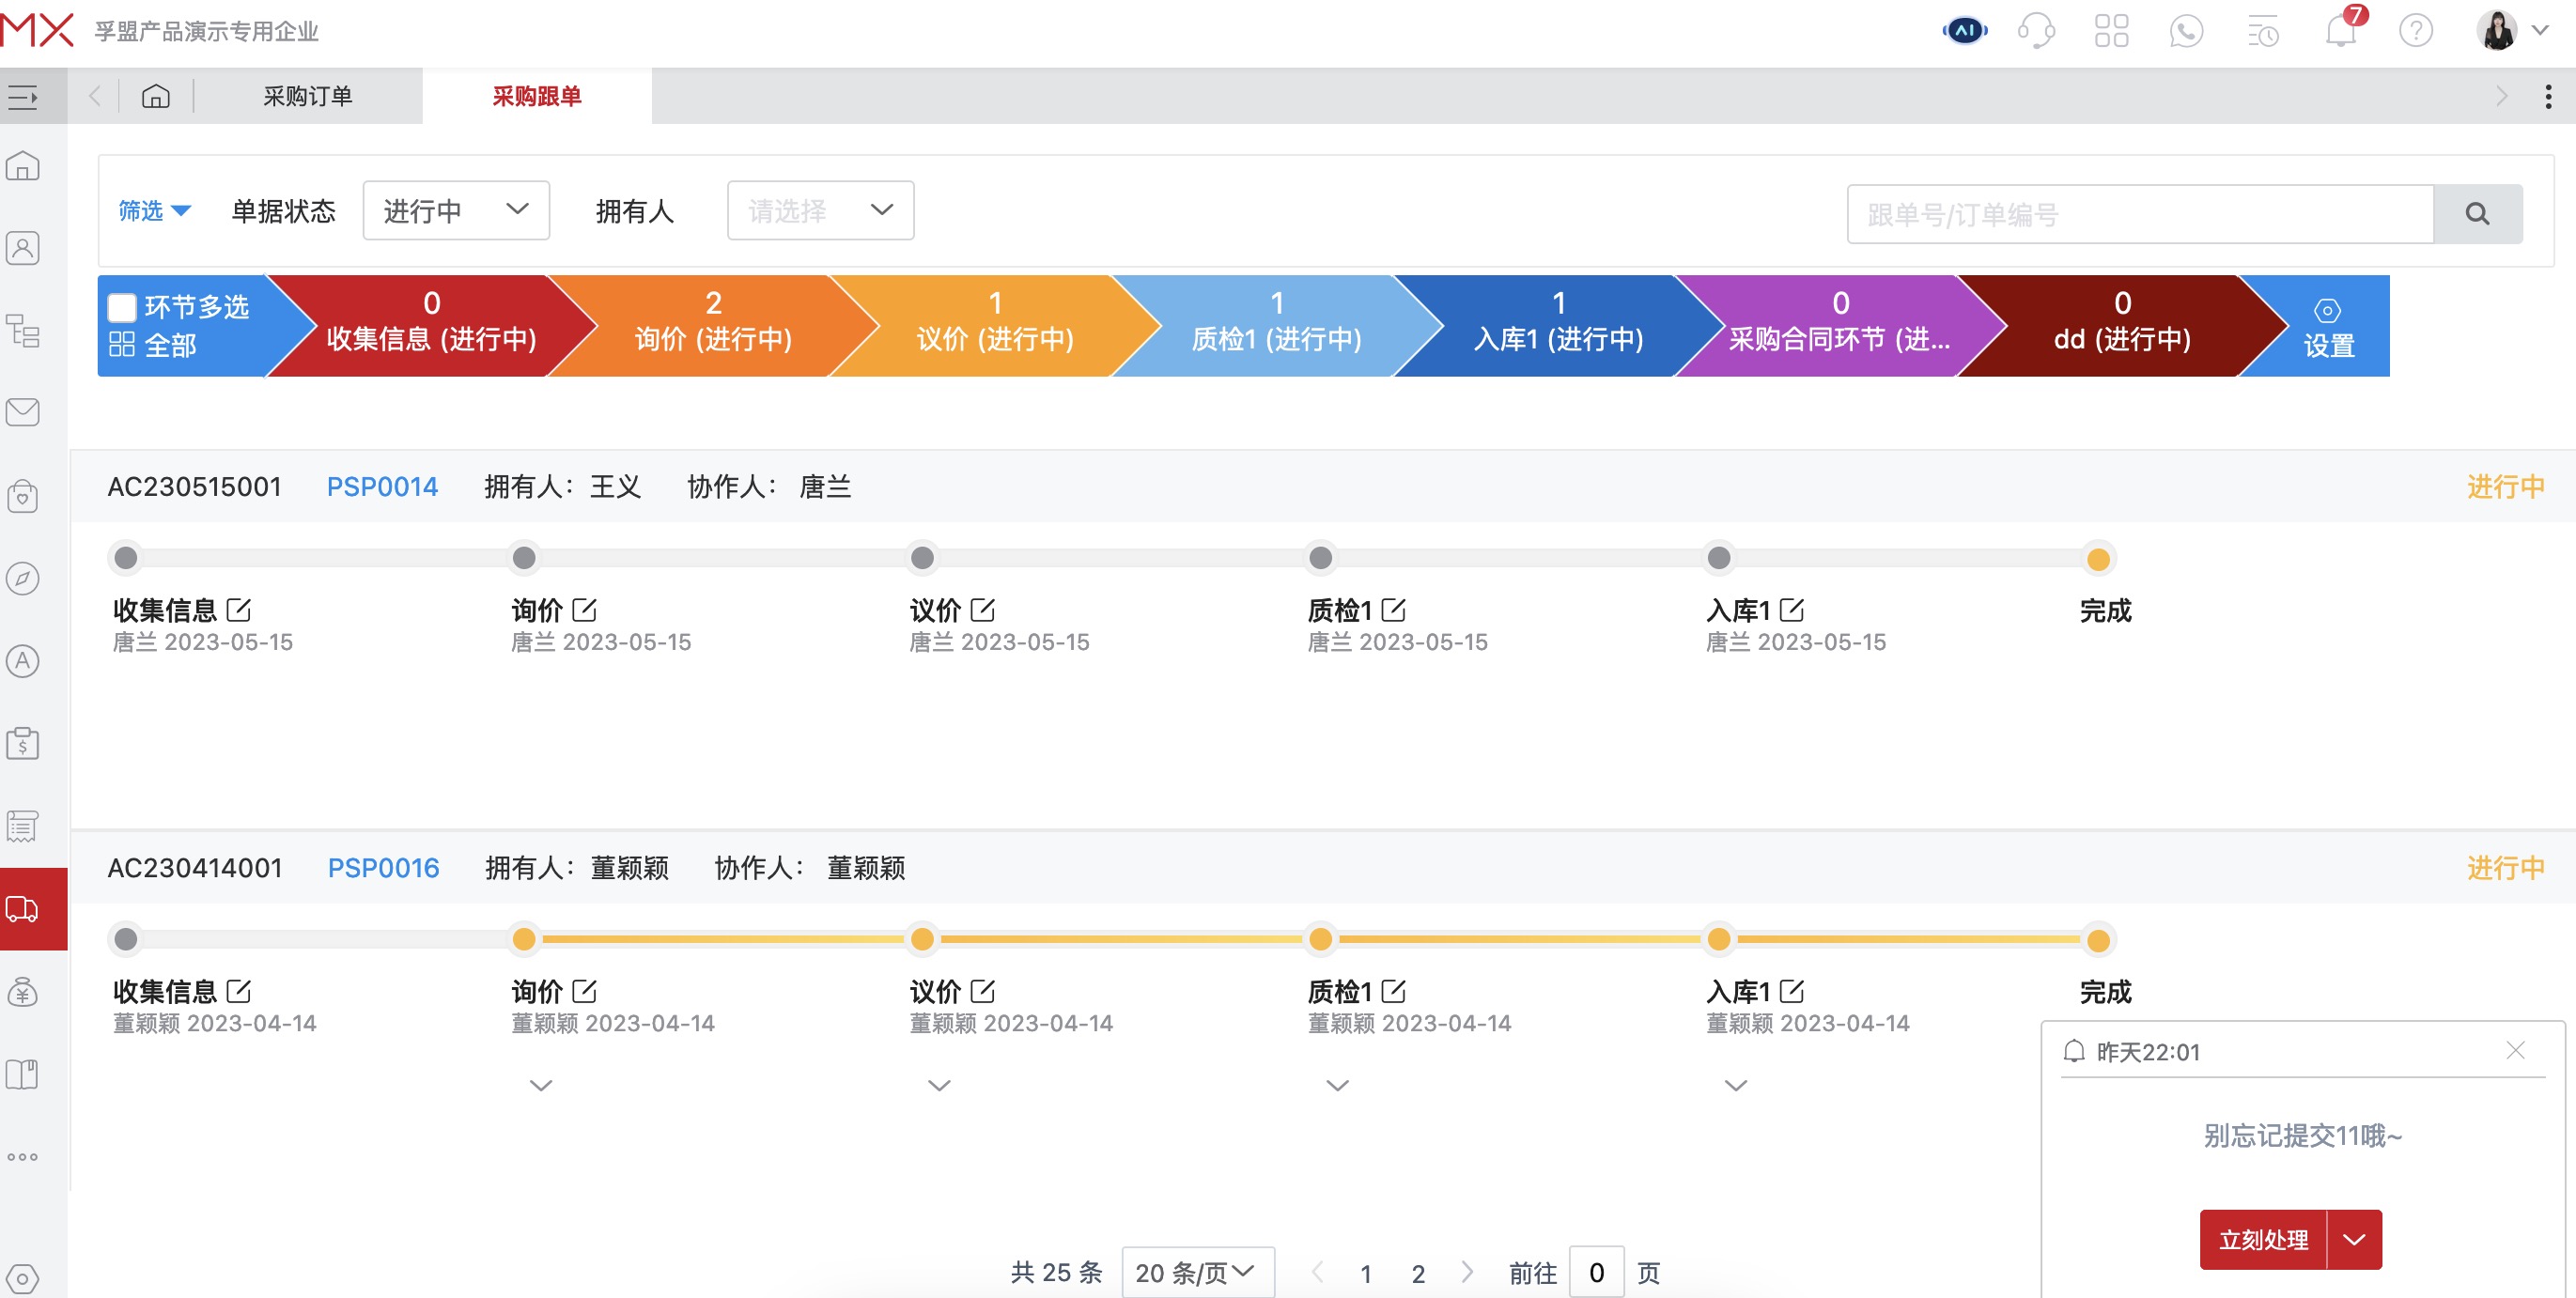
Task: Open the mail icon in the left sidebar
Action: [x=22, y=412]
